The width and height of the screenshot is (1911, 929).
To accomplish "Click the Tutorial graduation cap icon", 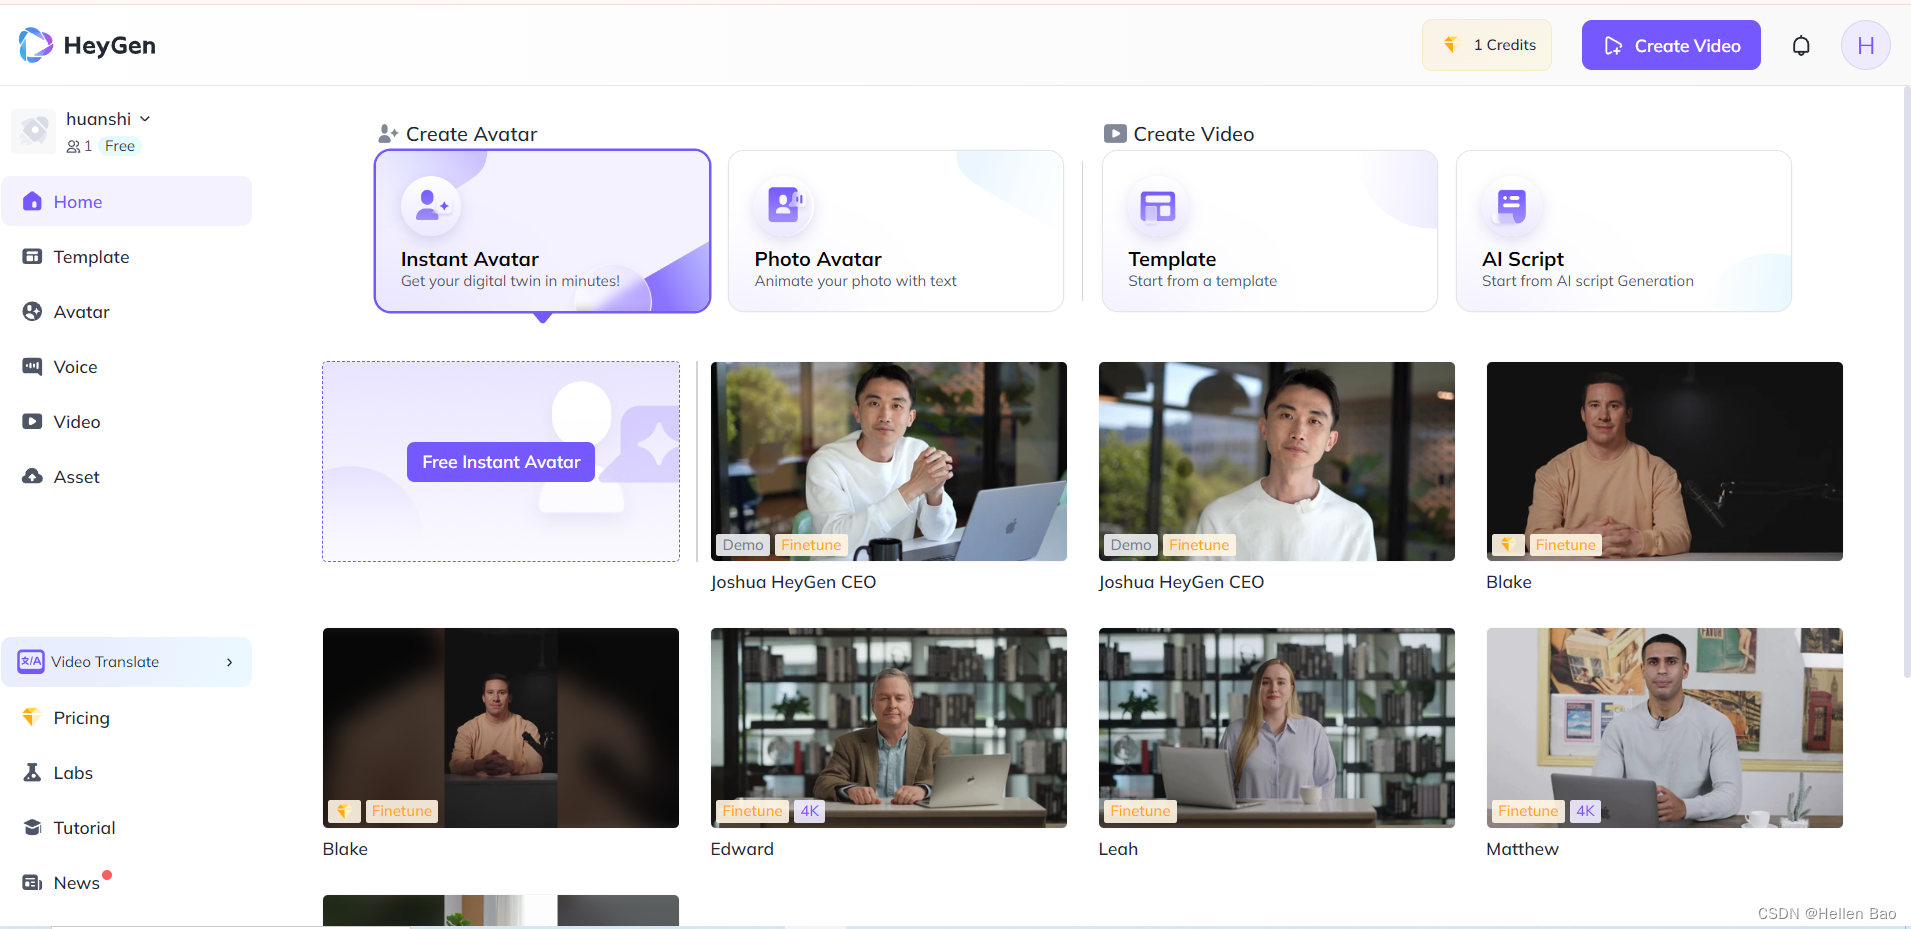I will pos(32,827).
